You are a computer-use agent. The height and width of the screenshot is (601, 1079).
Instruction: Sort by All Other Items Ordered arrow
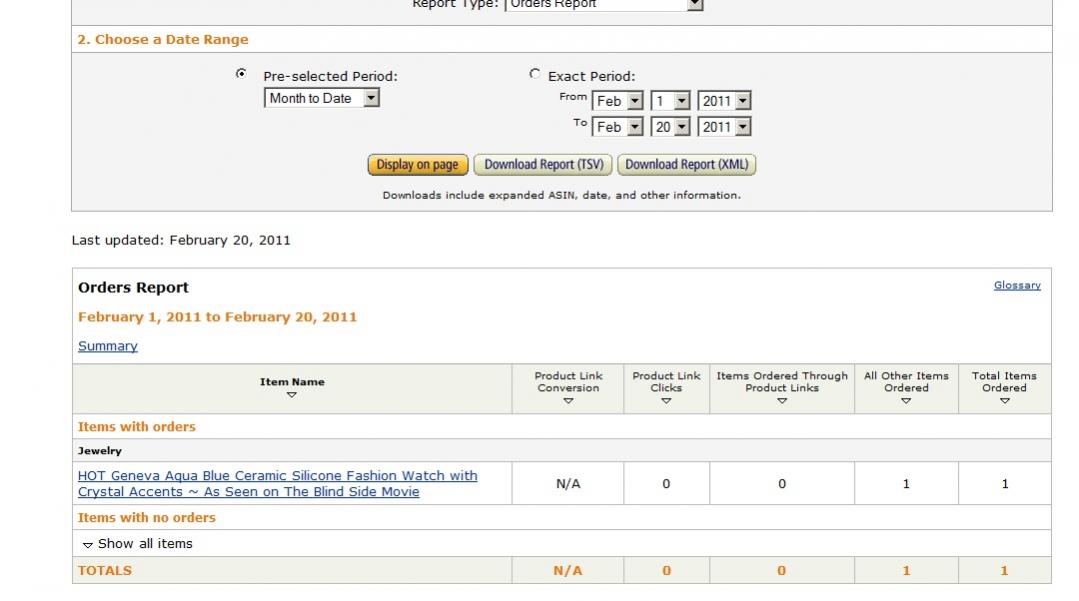click(906, 401)
